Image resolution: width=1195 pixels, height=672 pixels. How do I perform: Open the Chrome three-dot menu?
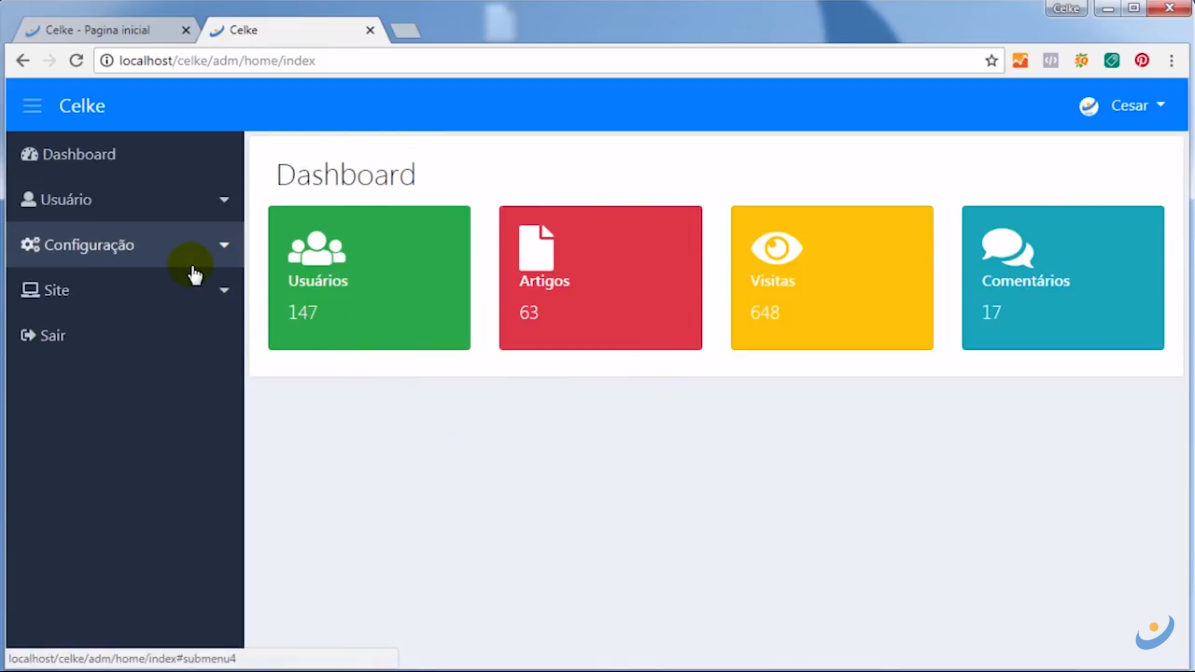coord(1172,61)
